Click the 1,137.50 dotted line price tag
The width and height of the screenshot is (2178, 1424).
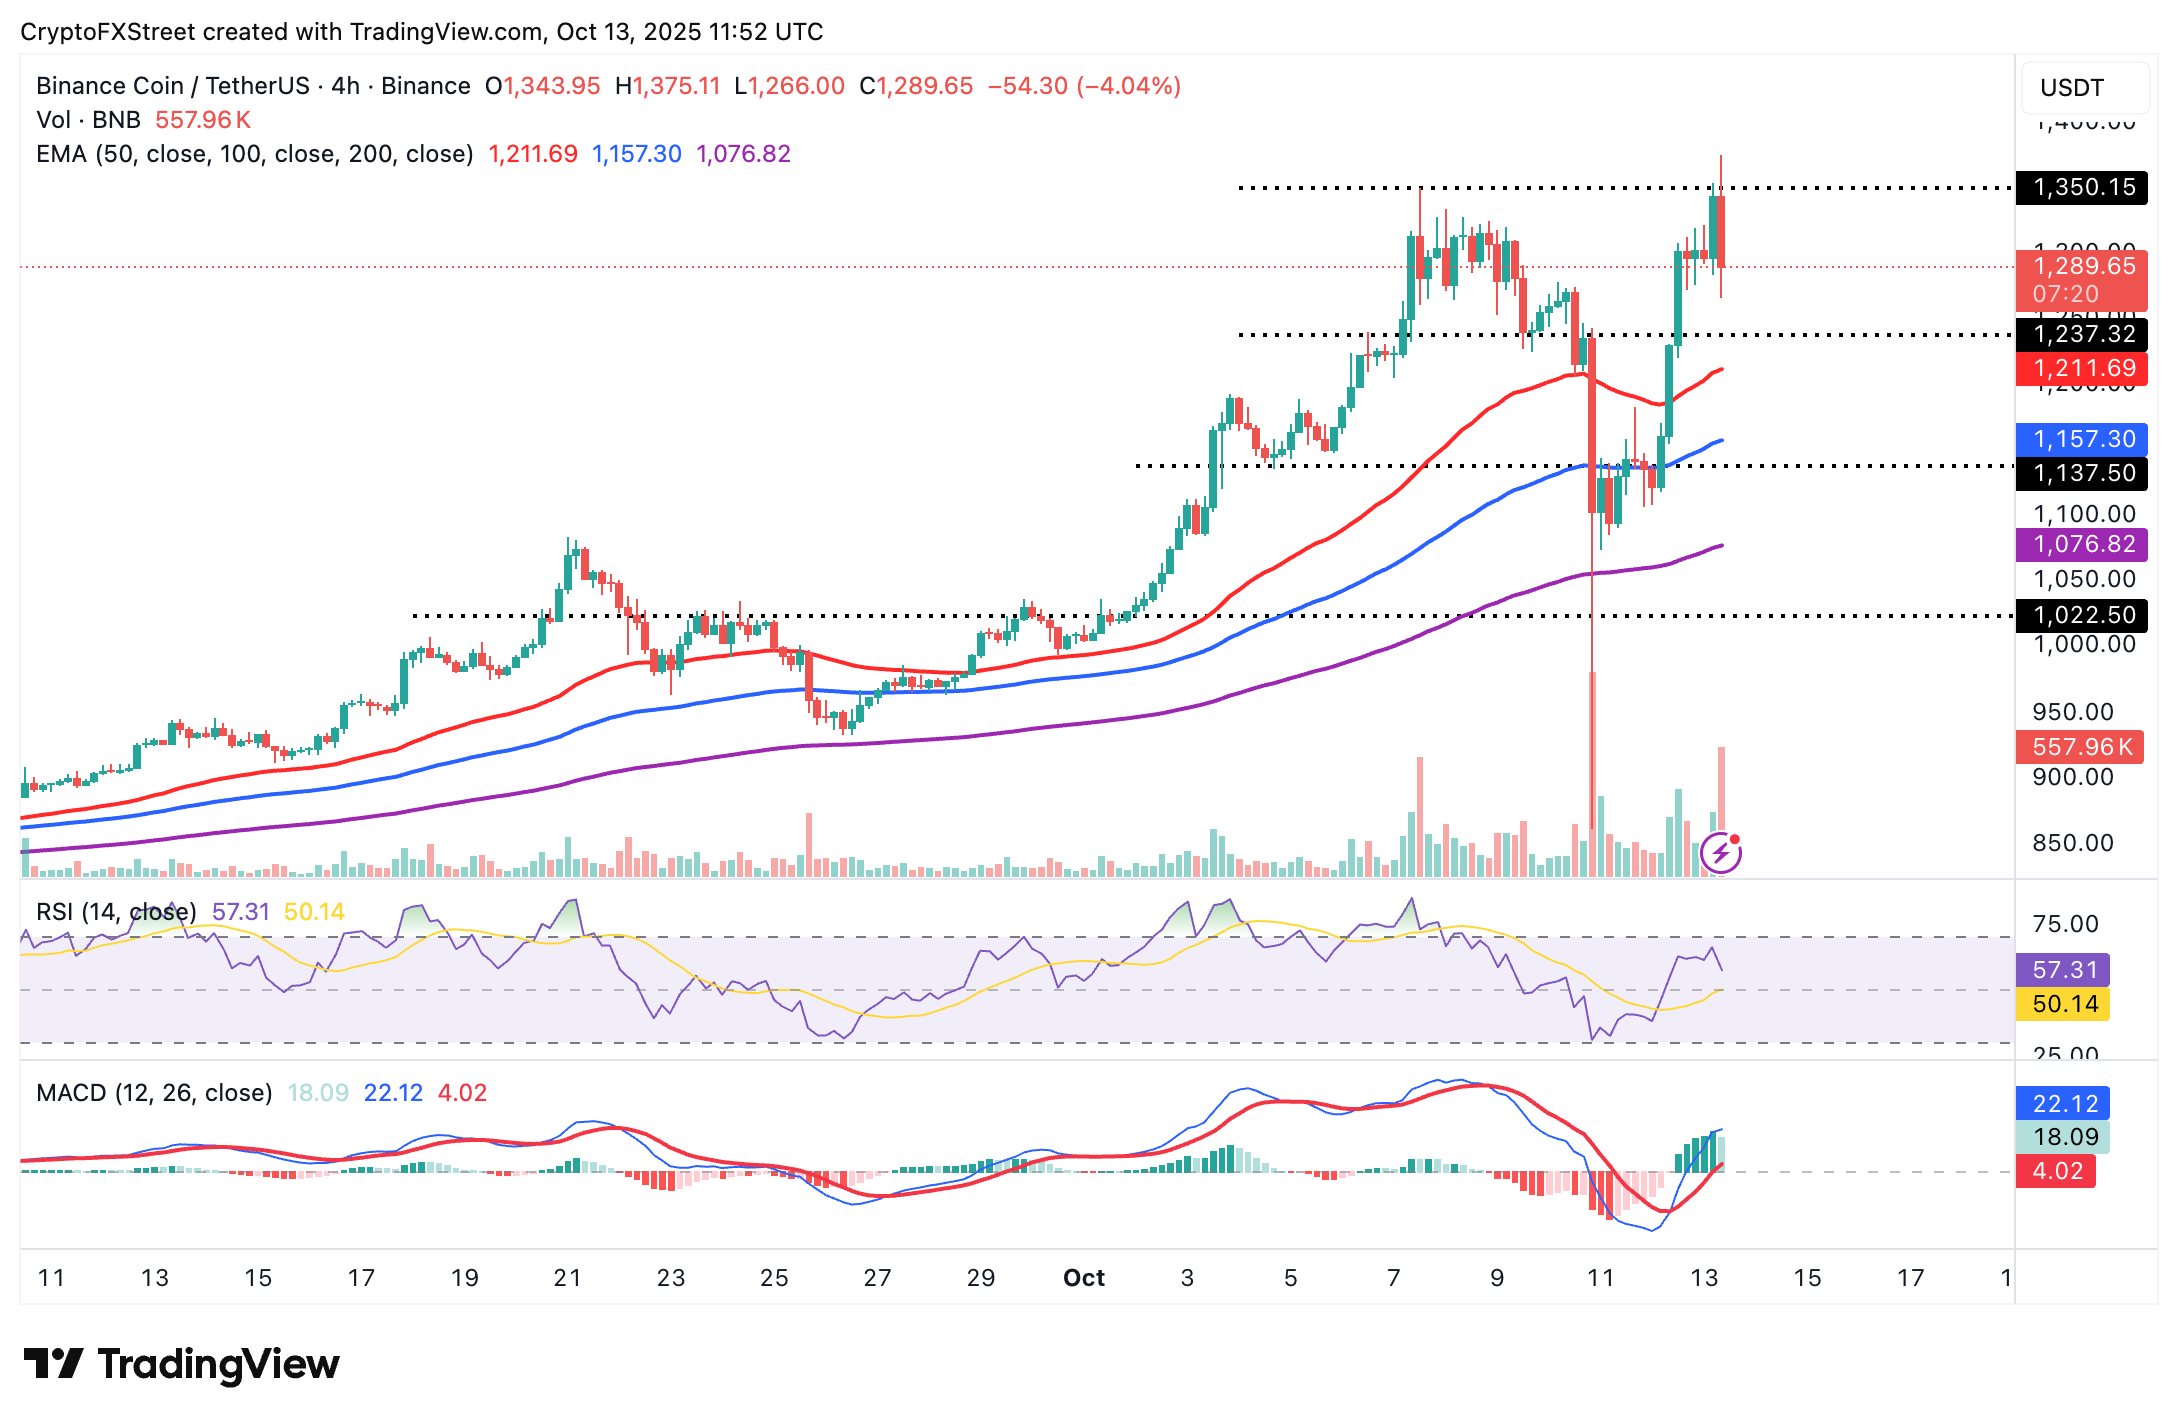(2081, 473)
